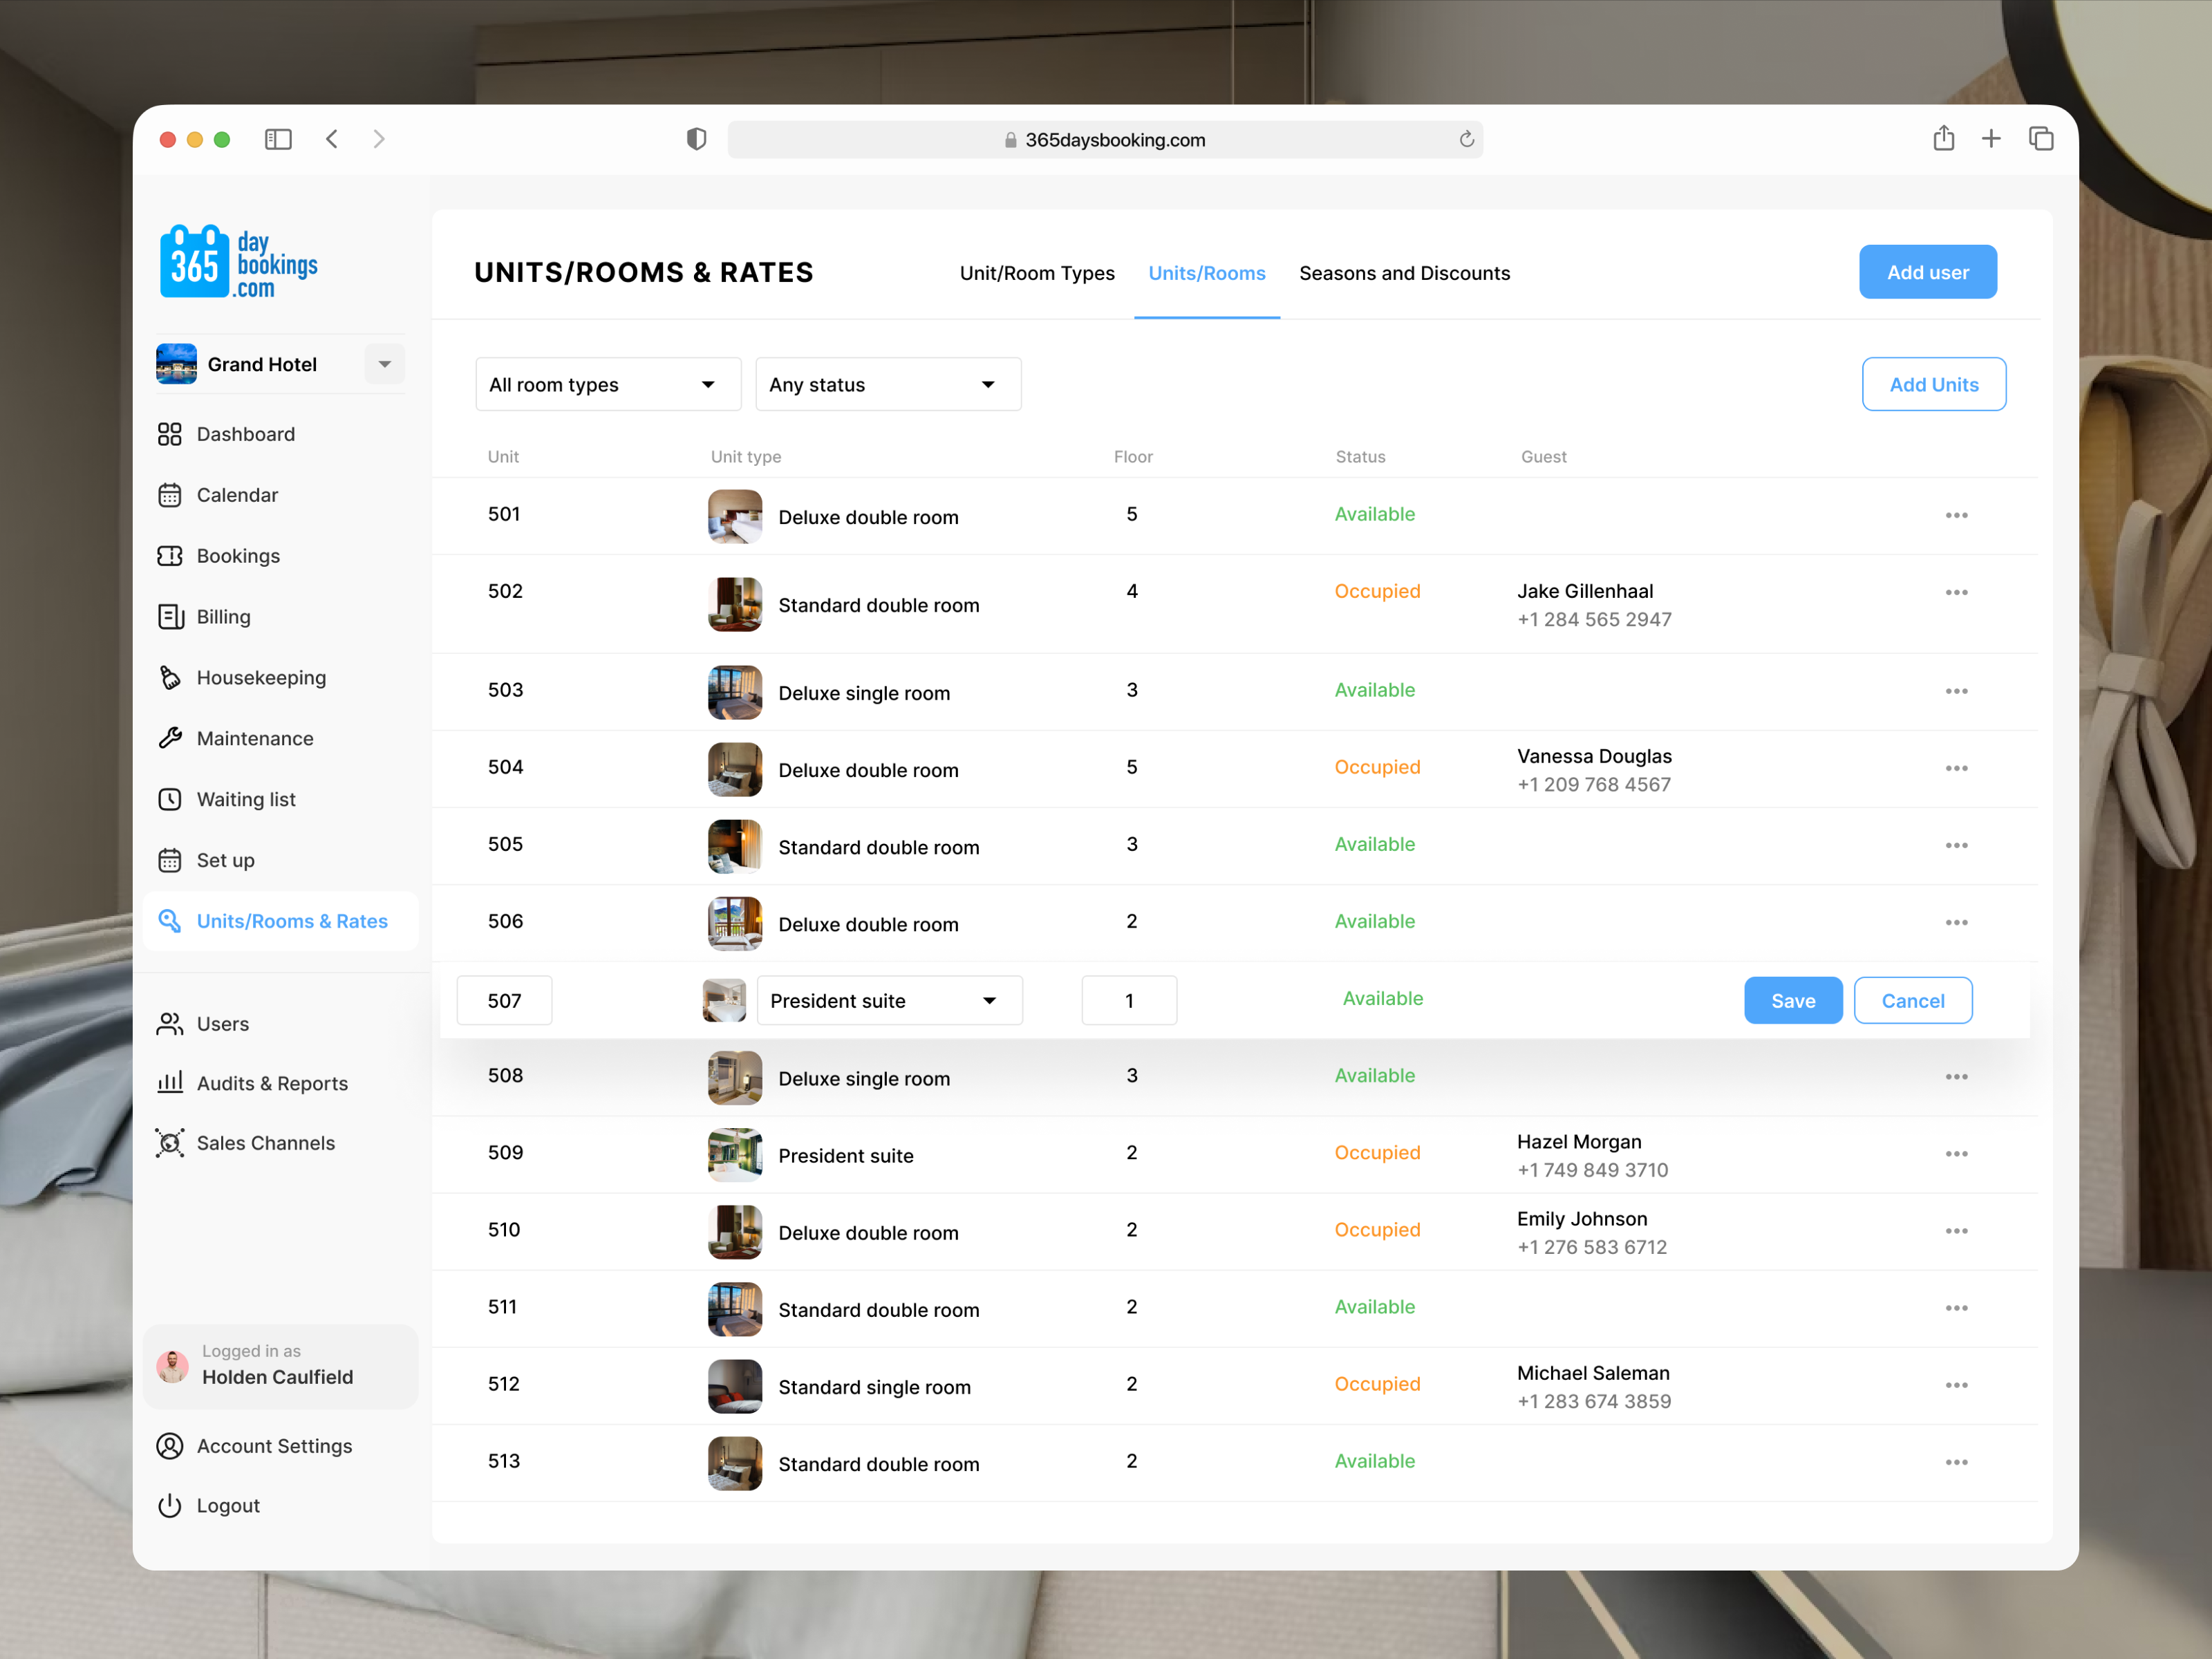Save the new unit 507
Screen dimensions: 2212x1659
tap(1792, 1000)
